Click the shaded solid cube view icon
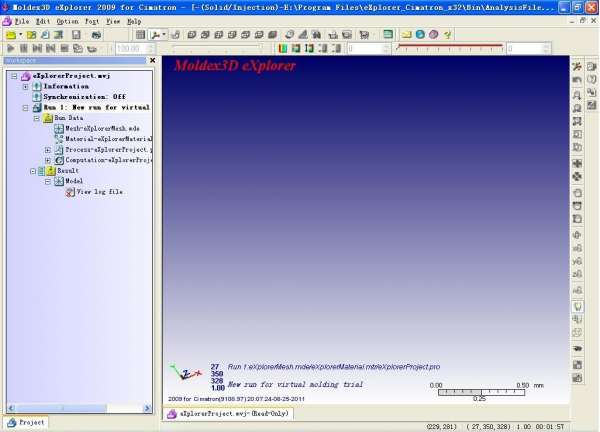Image resolution: width=600 pixels, height=432 pixels. click(x=272, y=35)
